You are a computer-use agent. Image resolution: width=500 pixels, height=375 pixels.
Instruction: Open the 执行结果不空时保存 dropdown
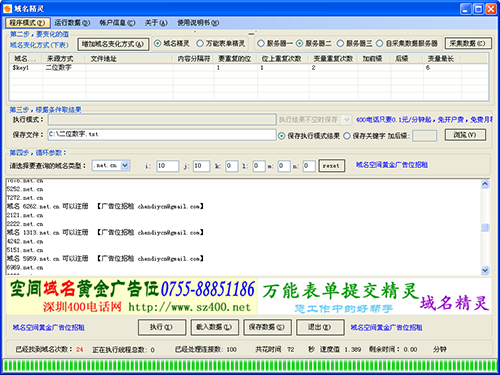point(314,120)
